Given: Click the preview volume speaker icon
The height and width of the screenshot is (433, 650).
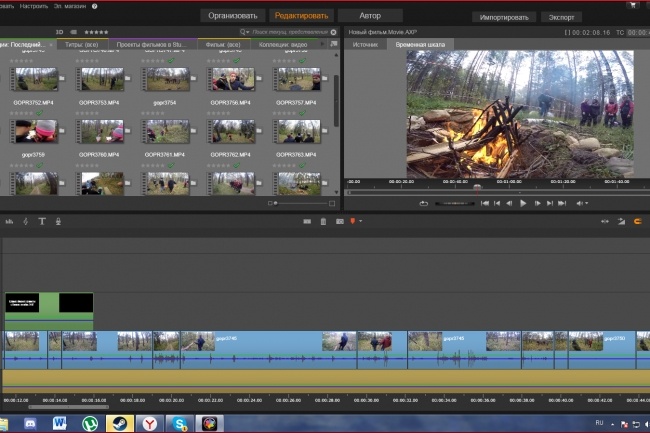Looking at the screenshot, I should pyautogui.click(x=580, y=203).
